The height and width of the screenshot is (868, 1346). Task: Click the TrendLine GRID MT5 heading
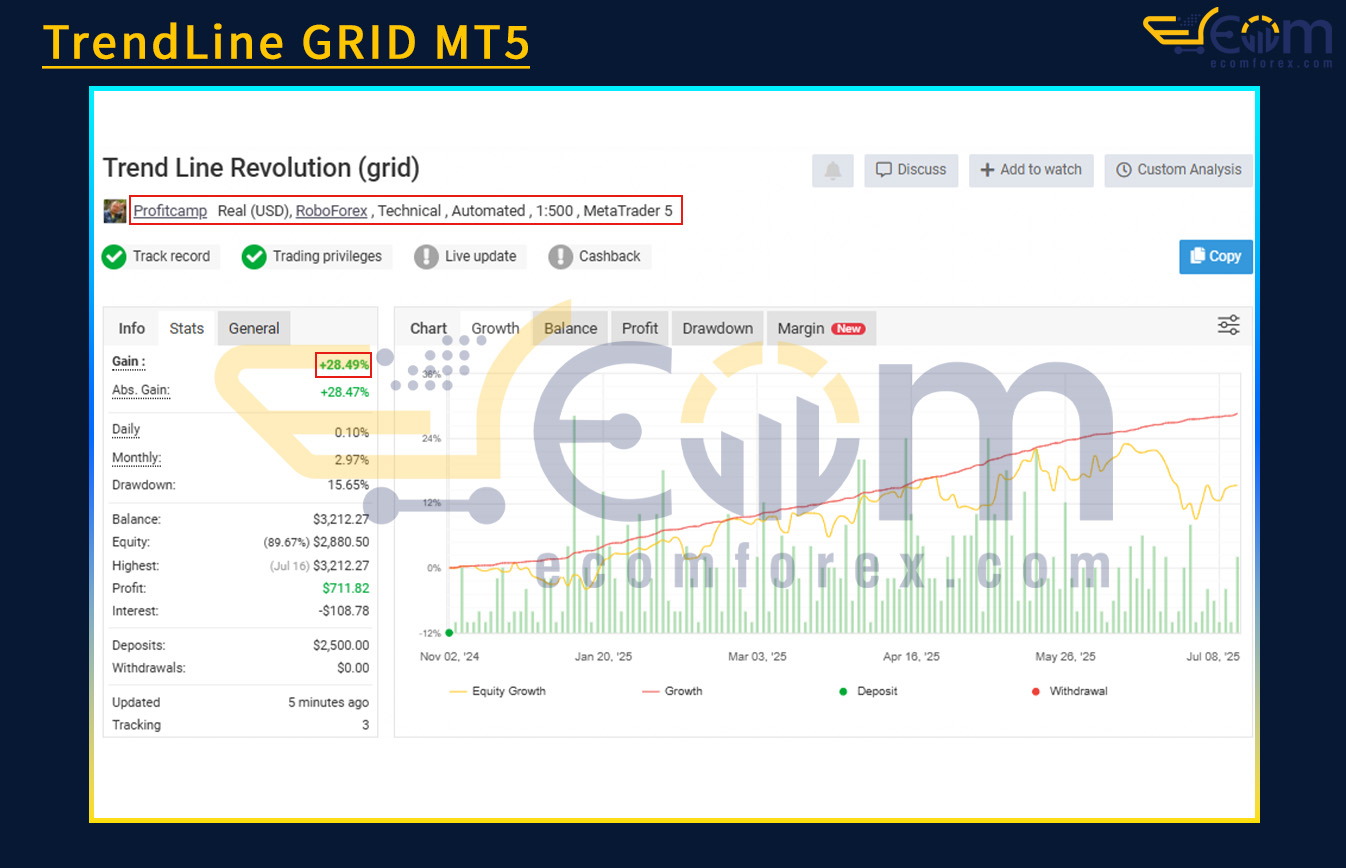pos(286,42)
